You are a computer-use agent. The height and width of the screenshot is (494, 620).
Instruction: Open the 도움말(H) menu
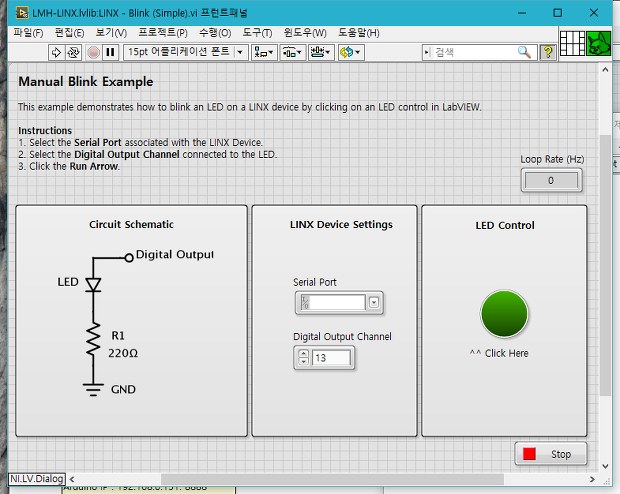pyautogui.click(x=358, y=33)
